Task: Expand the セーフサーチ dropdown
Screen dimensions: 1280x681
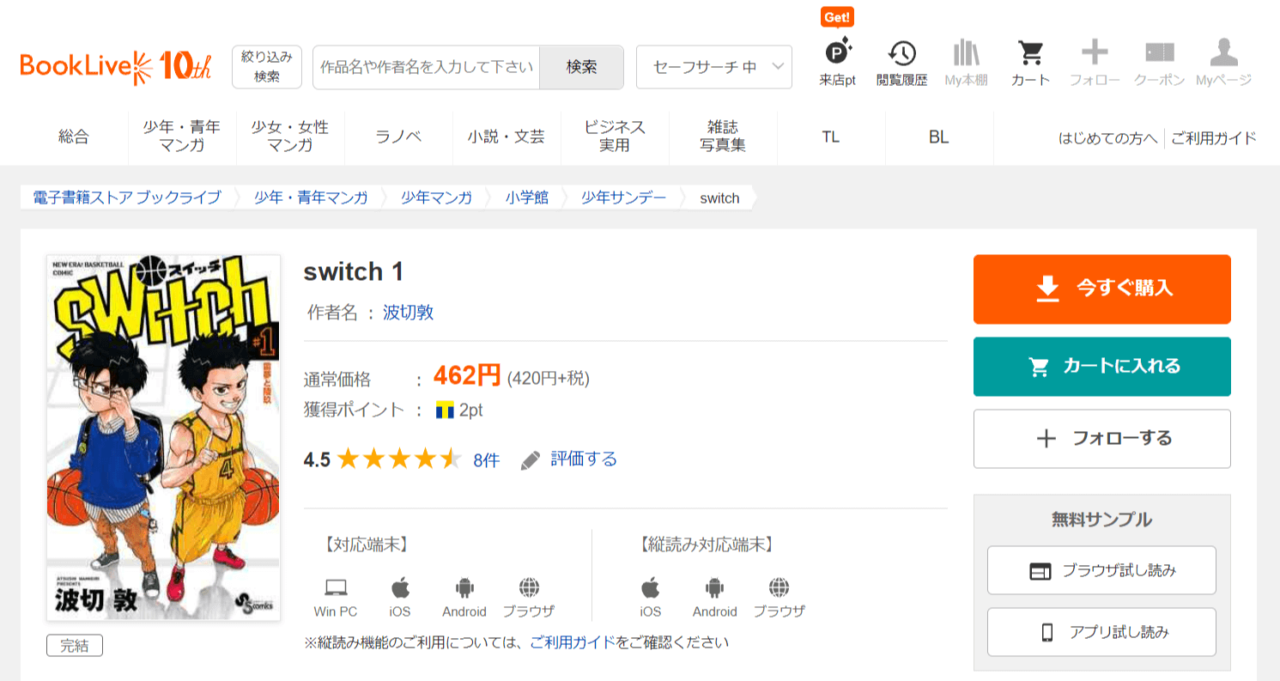Action: tap(714, 67)
